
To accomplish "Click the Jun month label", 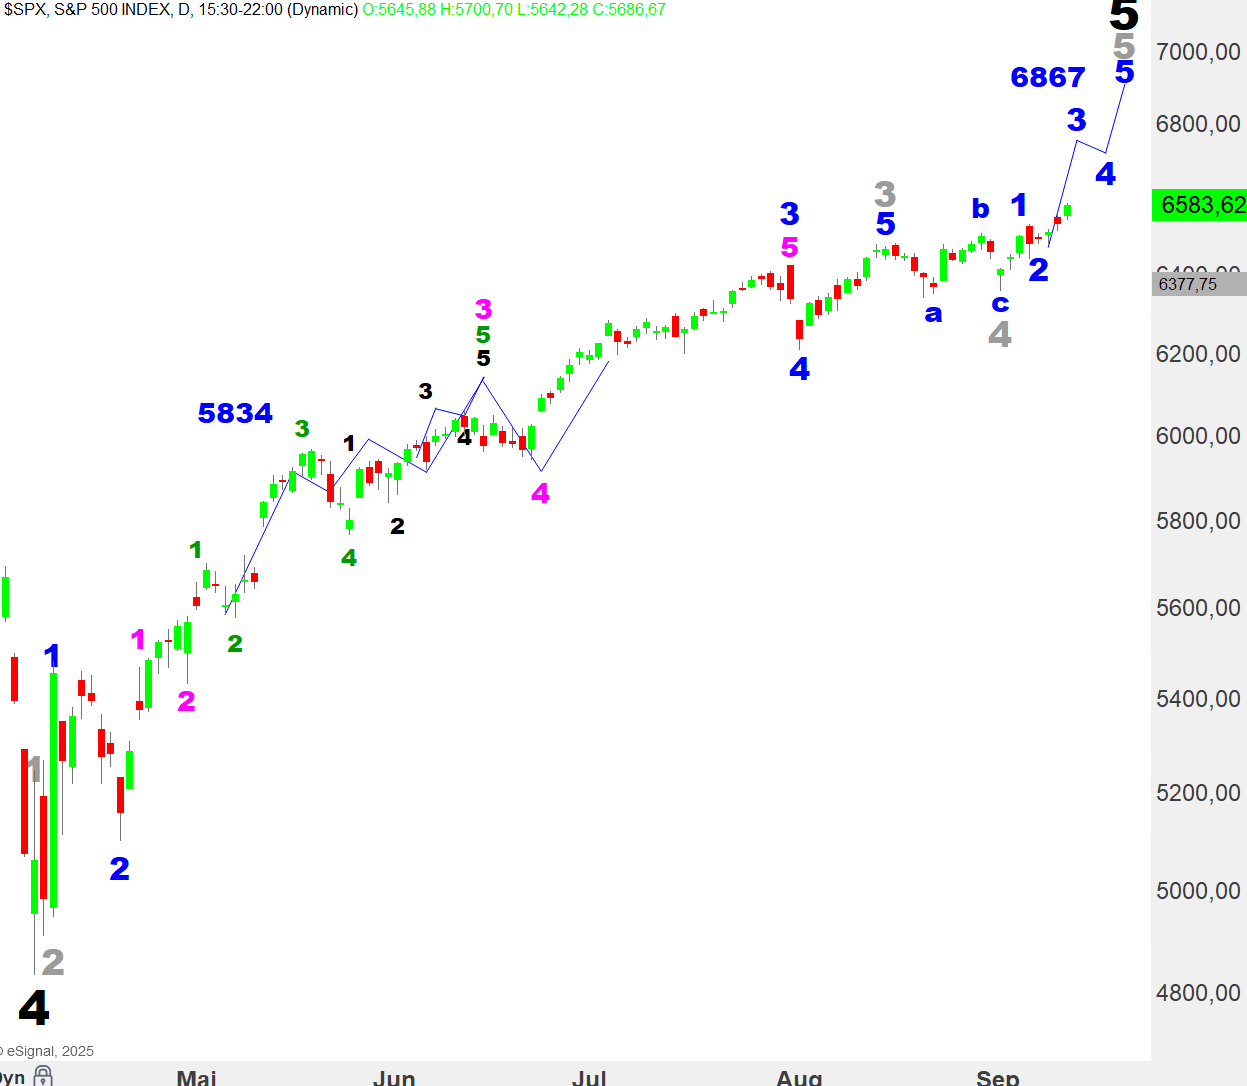I will pos(394,1077).
